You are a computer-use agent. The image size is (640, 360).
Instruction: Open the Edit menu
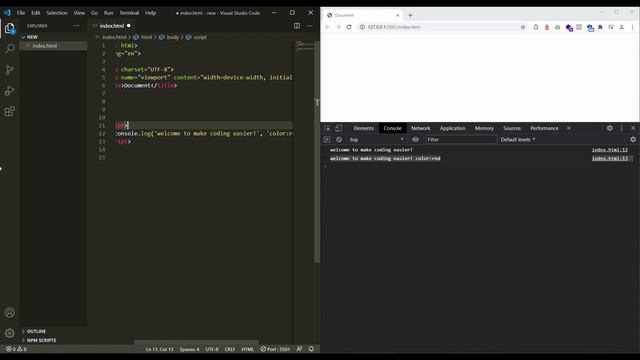[36, 13]
